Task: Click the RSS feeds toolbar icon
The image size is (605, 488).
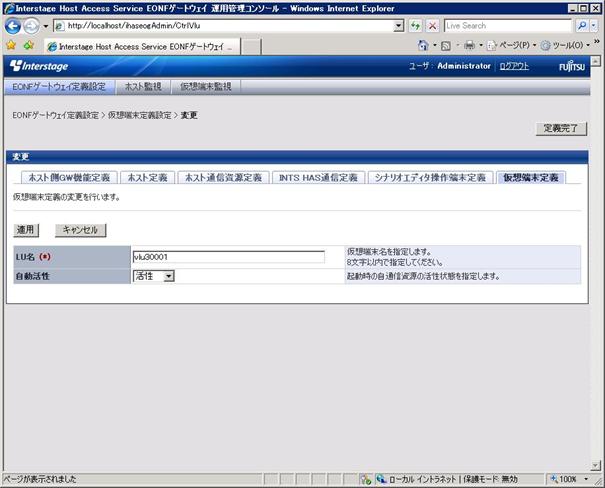Action: 446,46
